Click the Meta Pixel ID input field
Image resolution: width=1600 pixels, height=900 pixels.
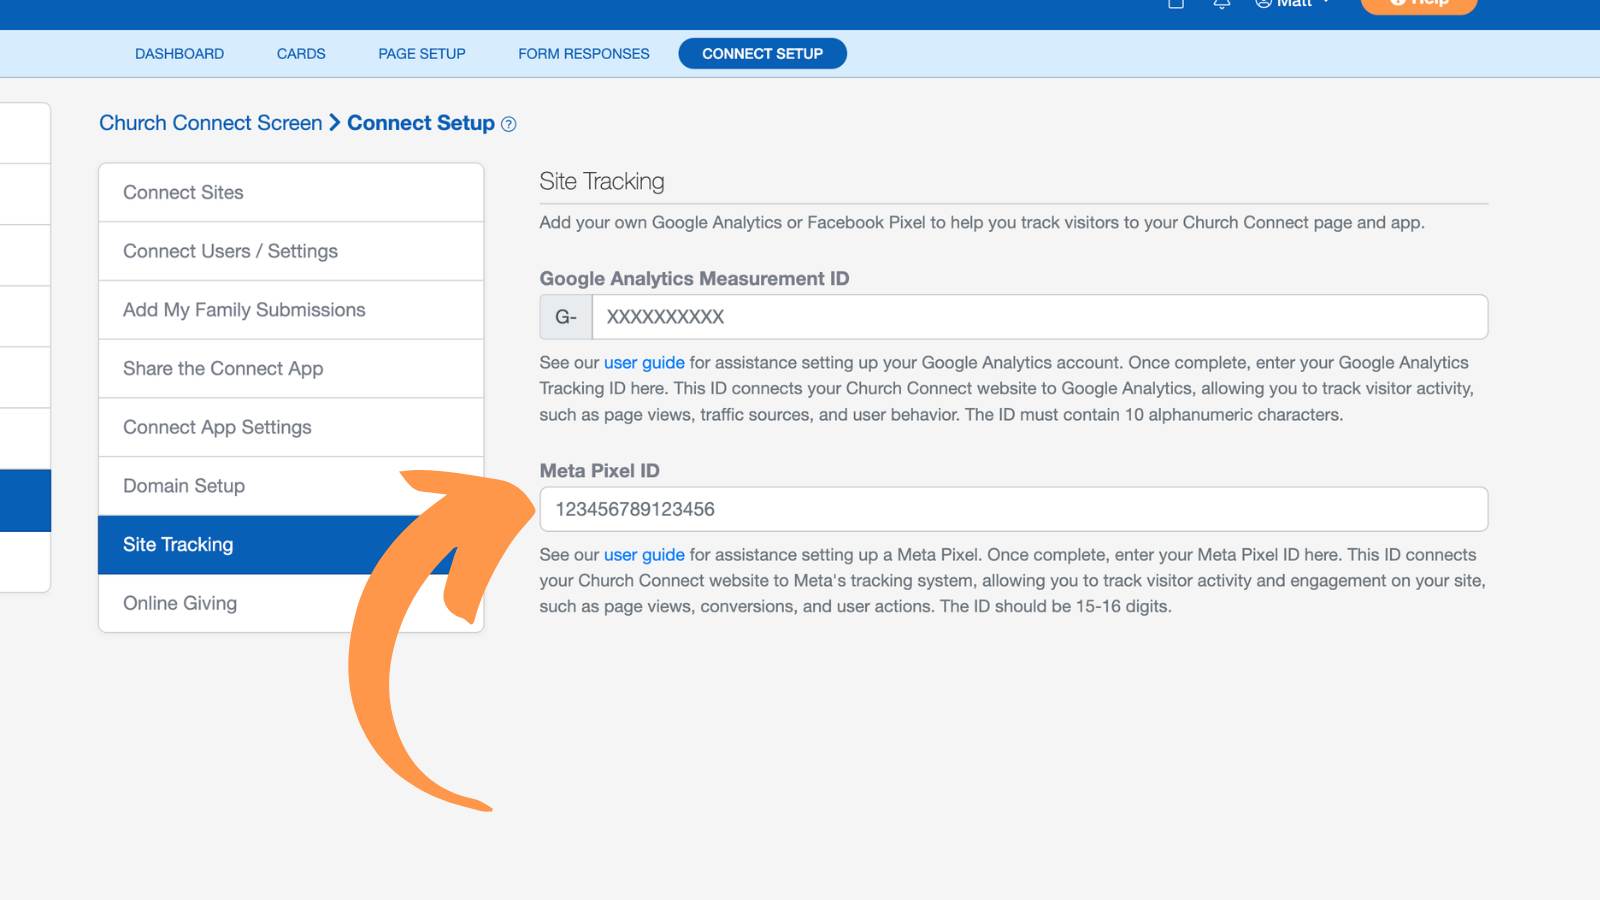tap(1014, 509)
